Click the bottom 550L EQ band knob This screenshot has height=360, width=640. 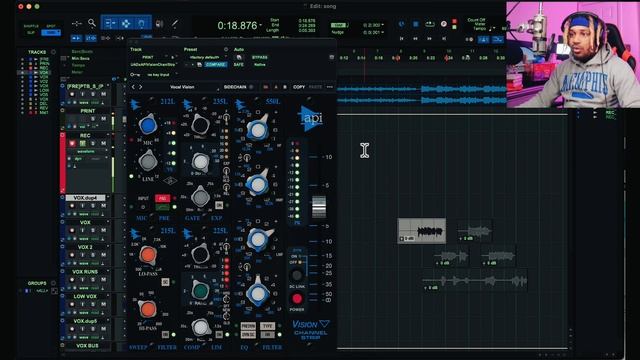pyautogui.click(x=258, y=293)
